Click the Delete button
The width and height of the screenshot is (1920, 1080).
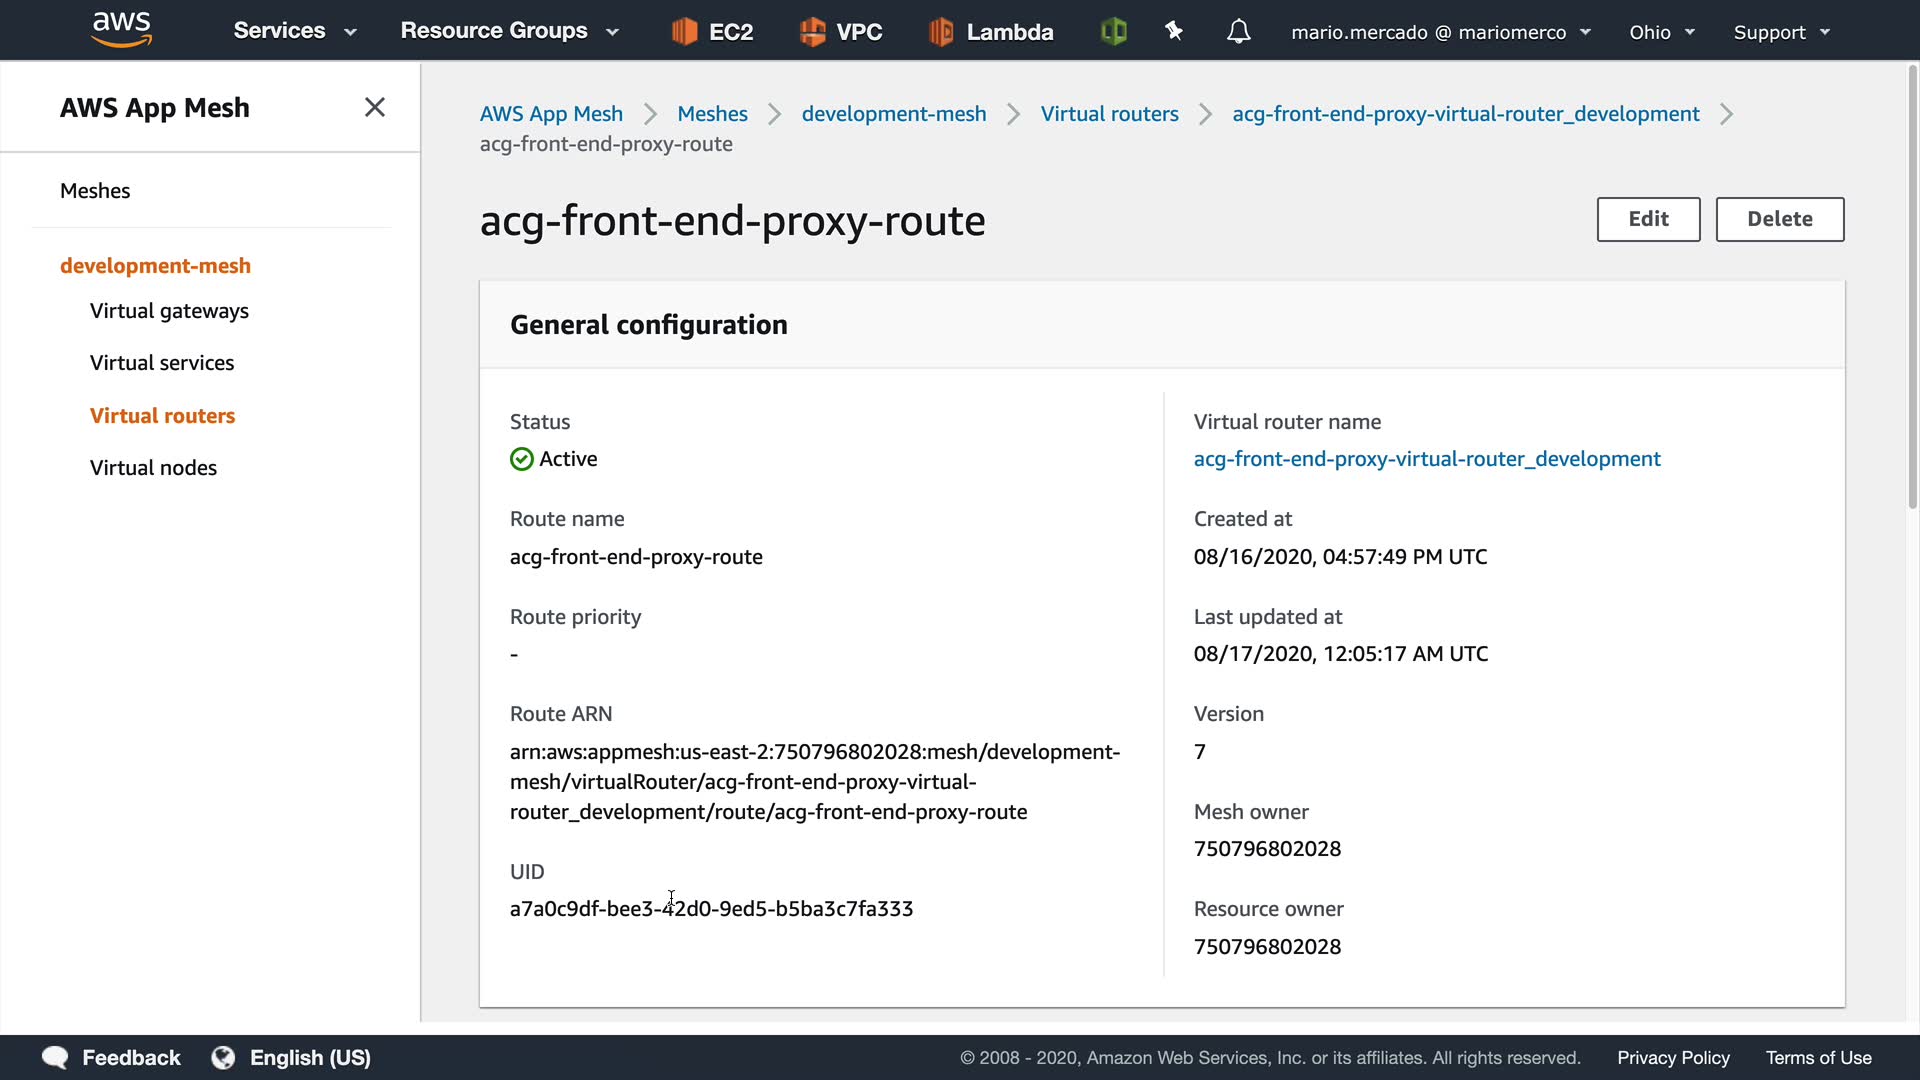pos(1779,219)
